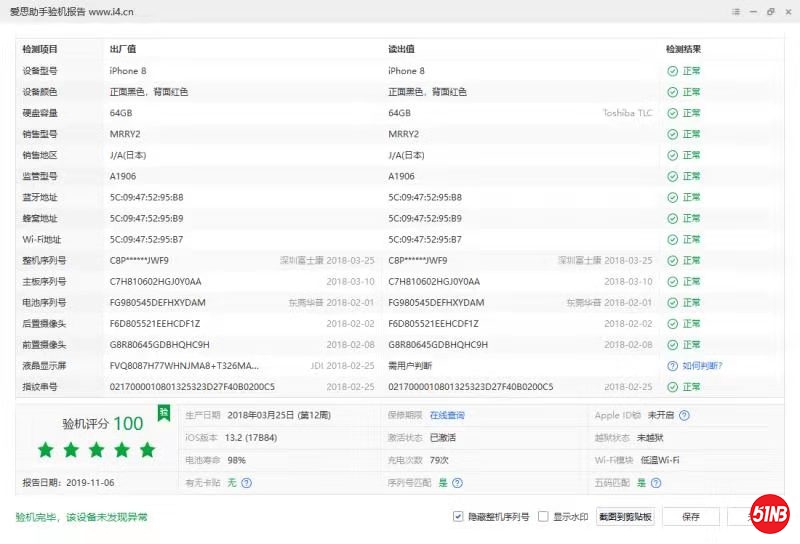
Task: Open 如何判断? link for LCD screen
Action: point(702,366)
